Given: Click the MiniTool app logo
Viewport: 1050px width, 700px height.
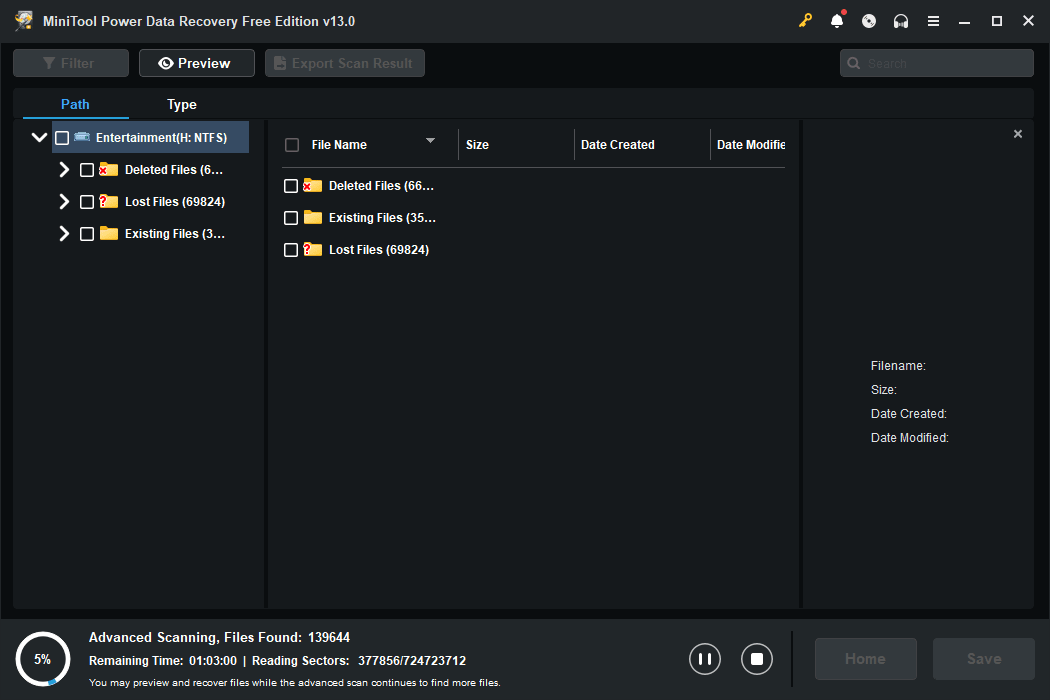Looking at the screenshot, I should pos(24,21).
